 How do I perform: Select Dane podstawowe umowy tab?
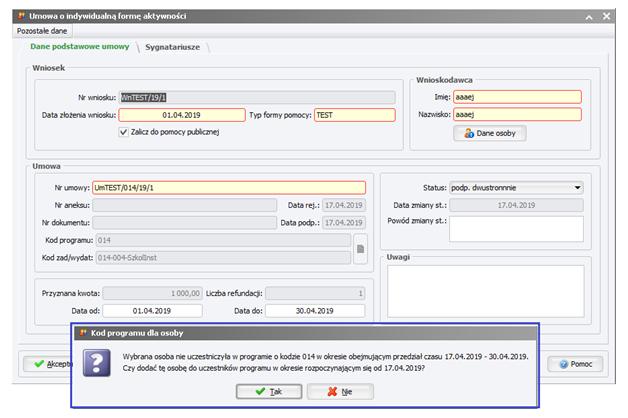point(80,46)
